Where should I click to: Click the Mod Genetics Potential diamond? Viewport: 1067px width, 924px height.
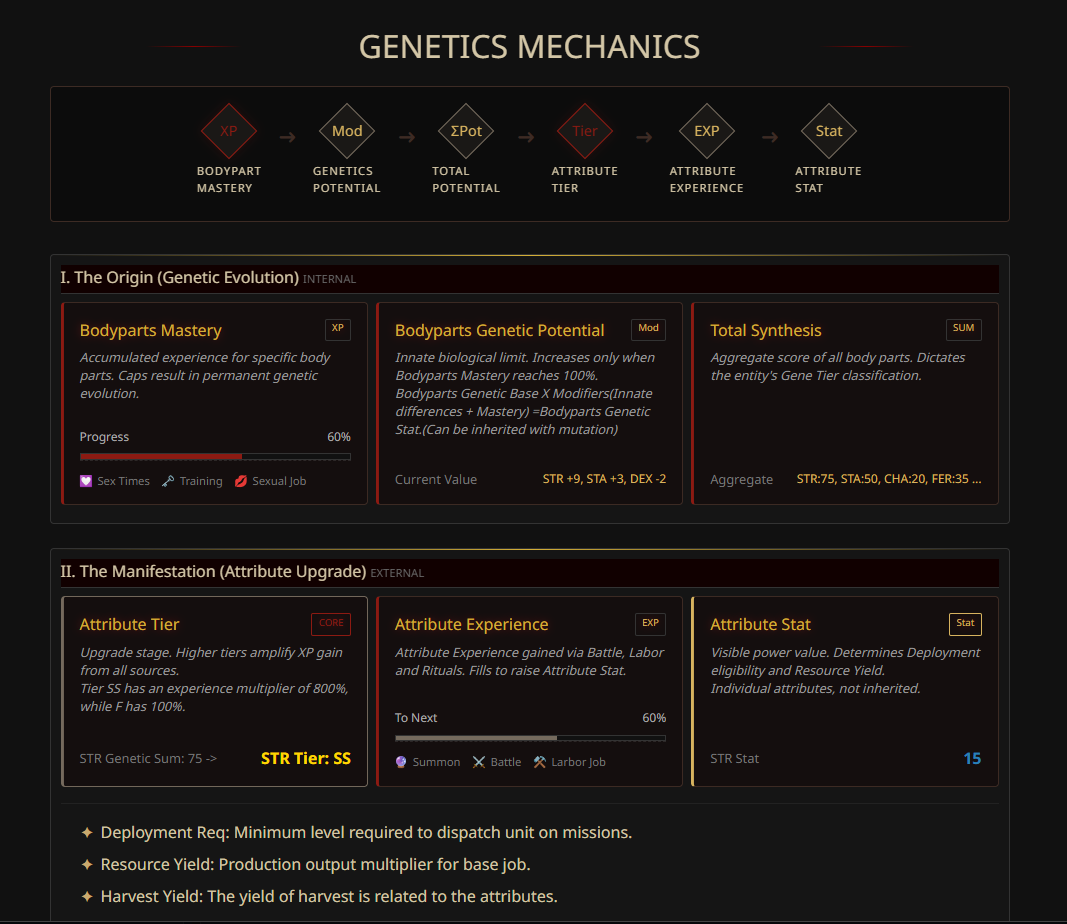[x=347, y=131]
